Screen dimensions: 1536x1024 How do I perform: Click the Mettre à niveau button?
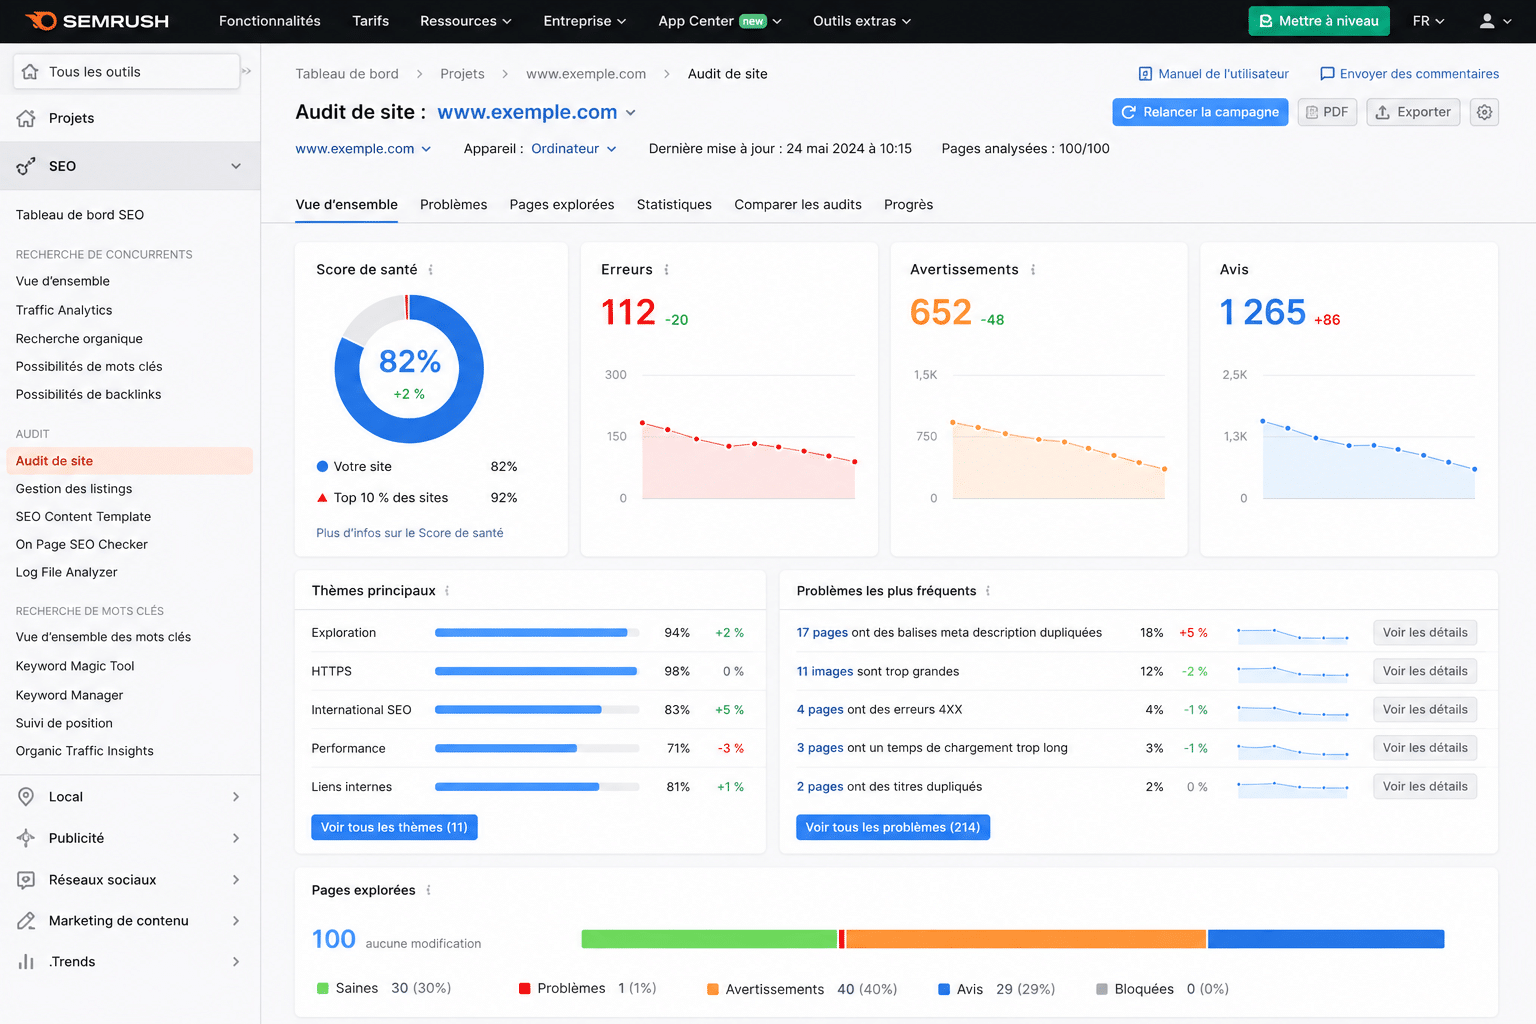(x=1318, y=21)
